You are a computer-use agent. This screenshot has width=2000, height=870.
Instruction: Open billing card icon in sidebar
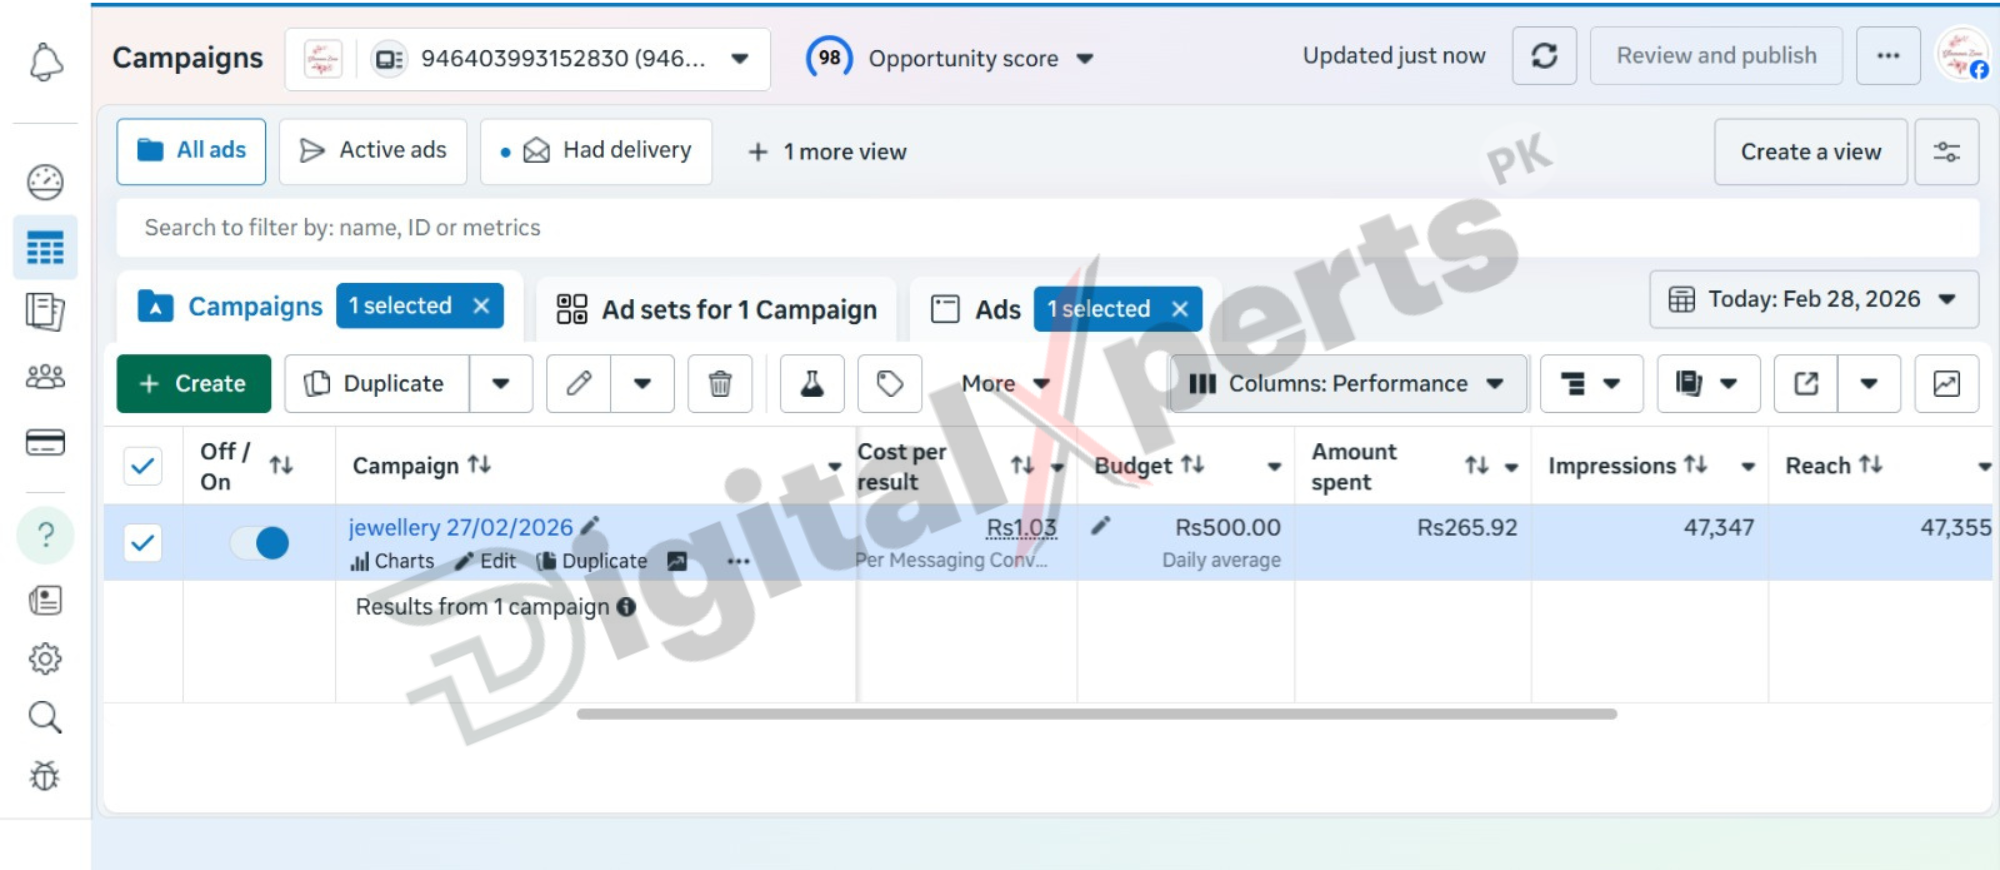(45, 442)
